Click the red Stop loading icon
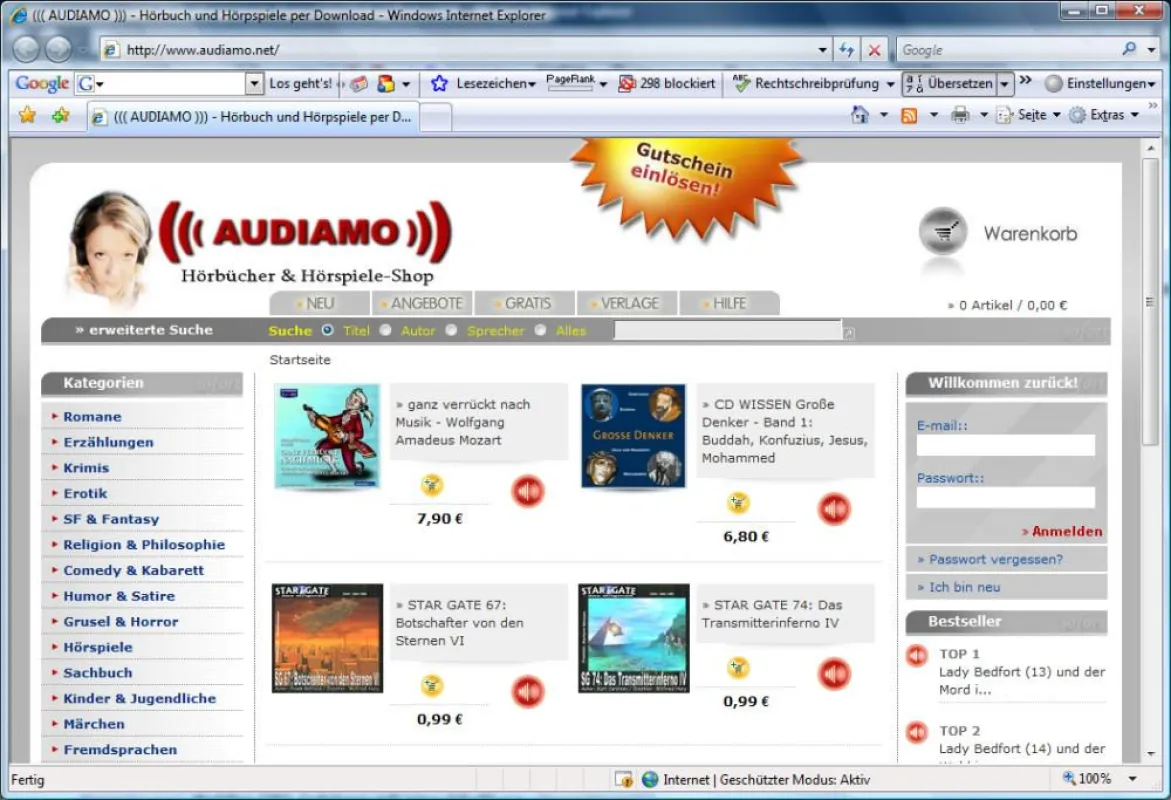This screenshot has width=1171, height=800. 874,50
